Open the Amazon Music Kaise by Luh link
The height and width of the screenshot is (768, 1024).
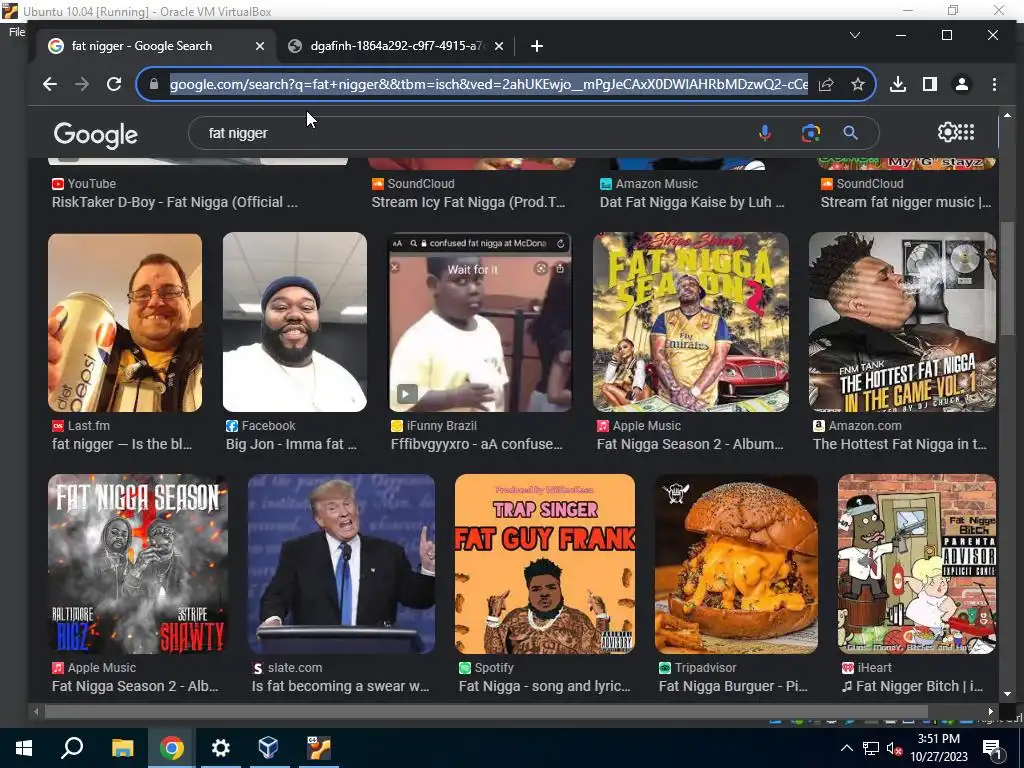(x=692, y=202)
